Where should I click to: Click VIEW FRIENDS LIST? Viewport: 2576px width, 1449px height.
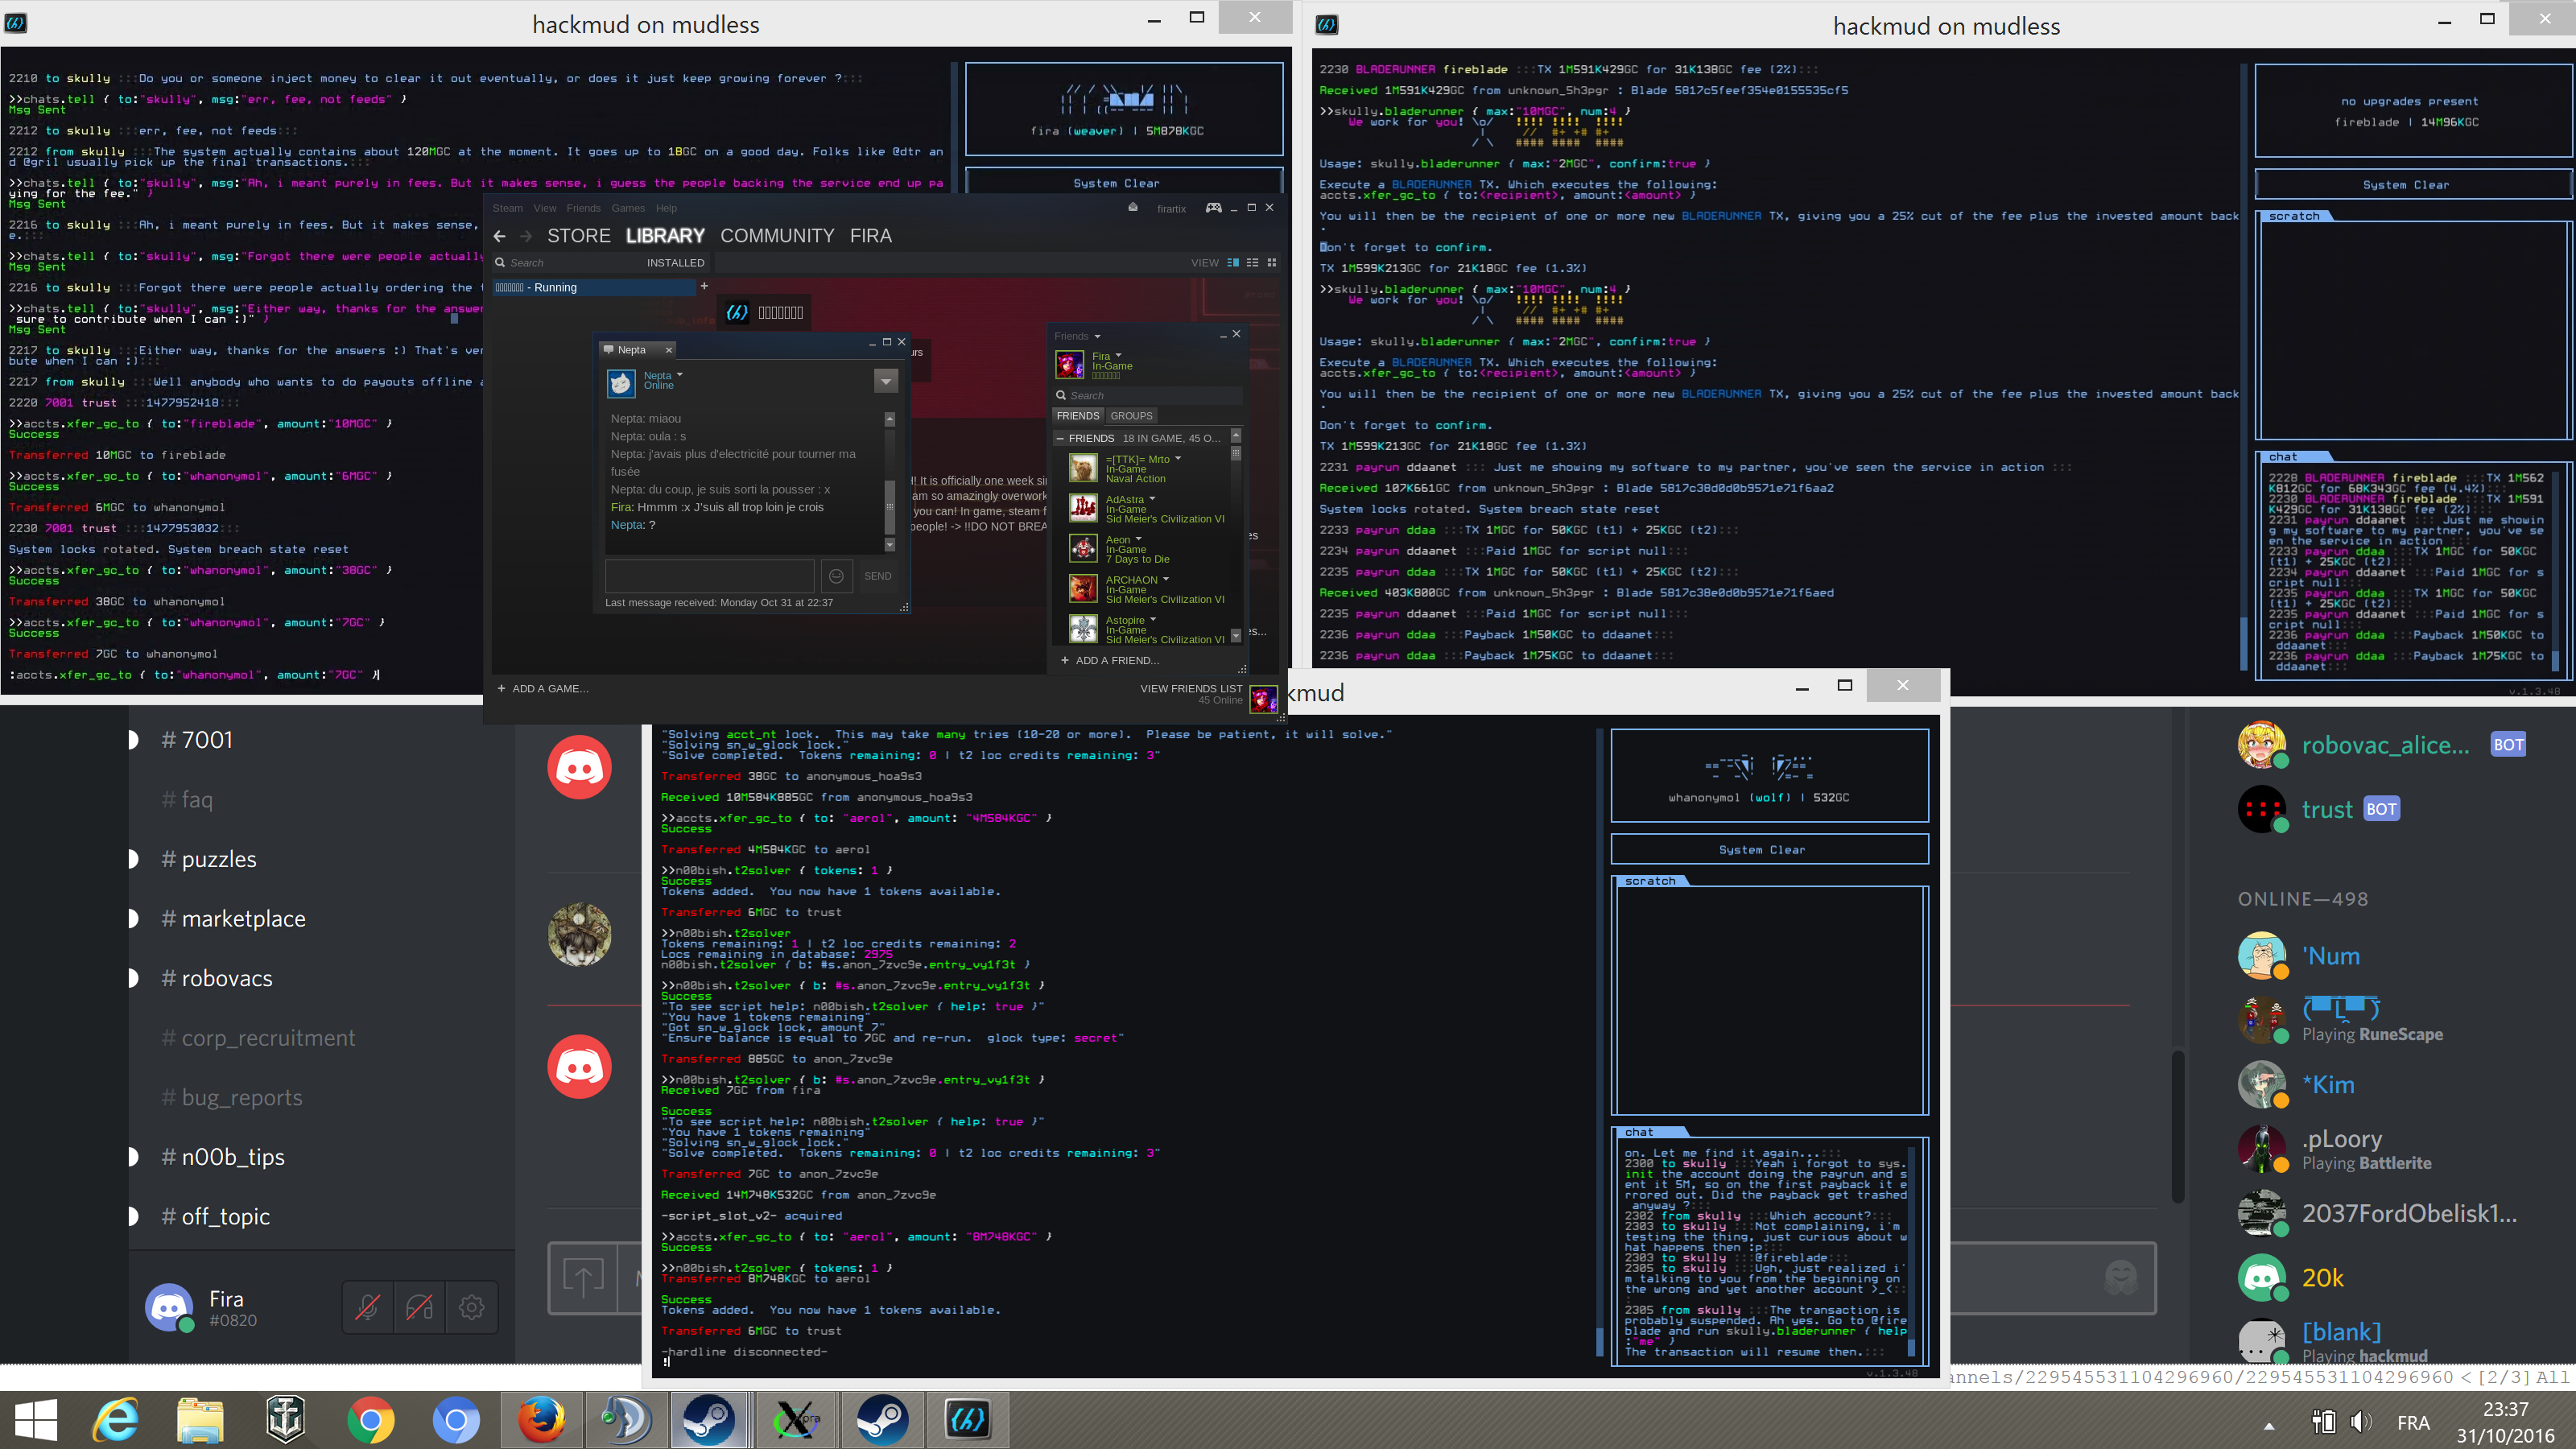click(x=1191, y=688)
